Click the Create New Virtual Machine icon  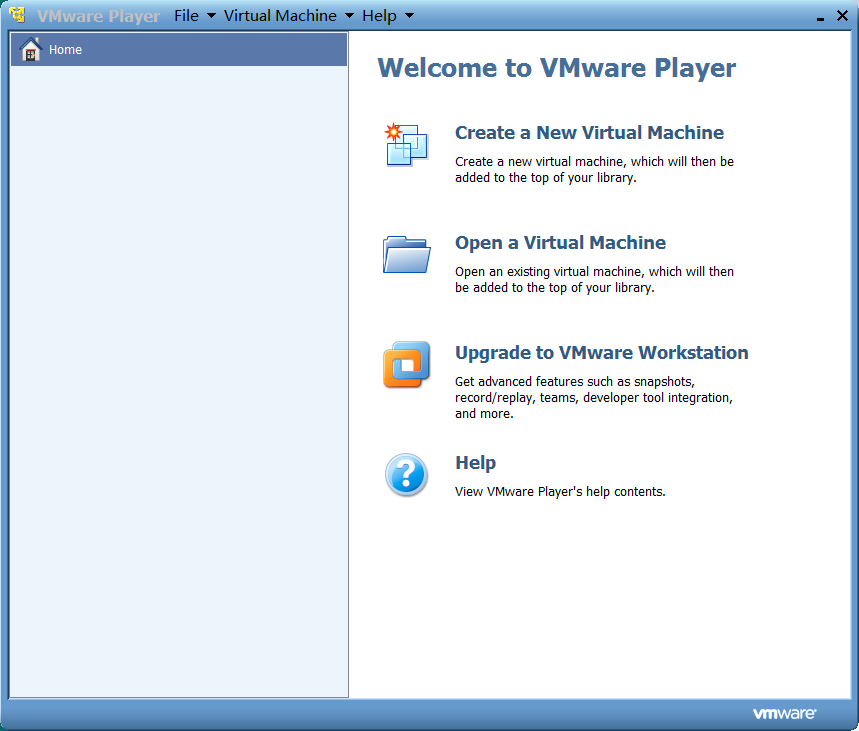coord(406,144)
